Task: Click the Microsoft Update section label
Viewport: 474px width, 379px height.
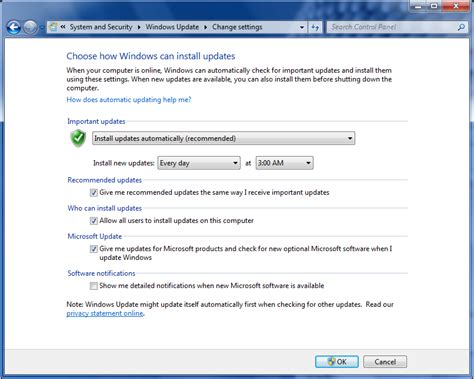Action: [x=95, y=236]
